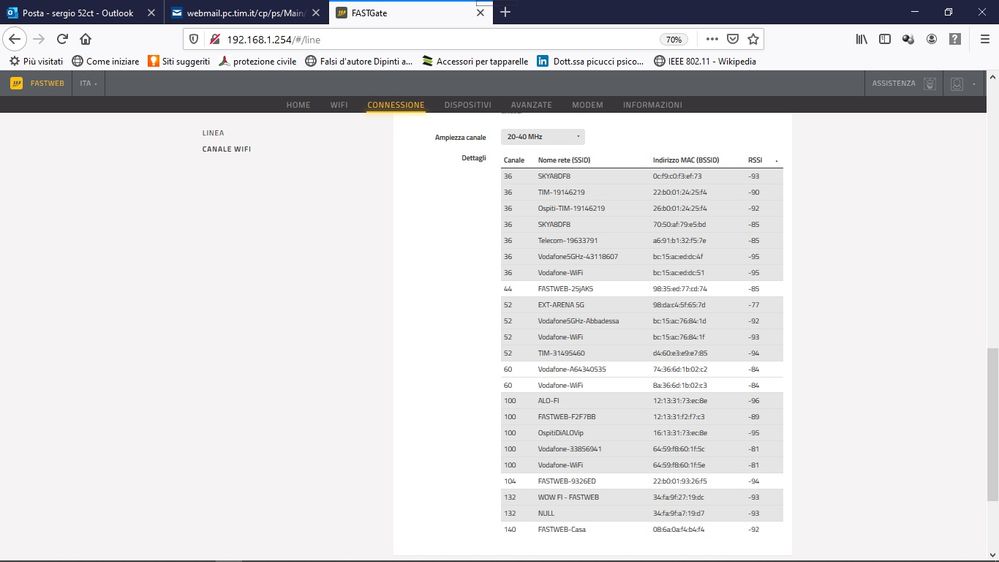Screen dimensions: 999x562
Task: Open new browser tab with plus
Action: 505,12
